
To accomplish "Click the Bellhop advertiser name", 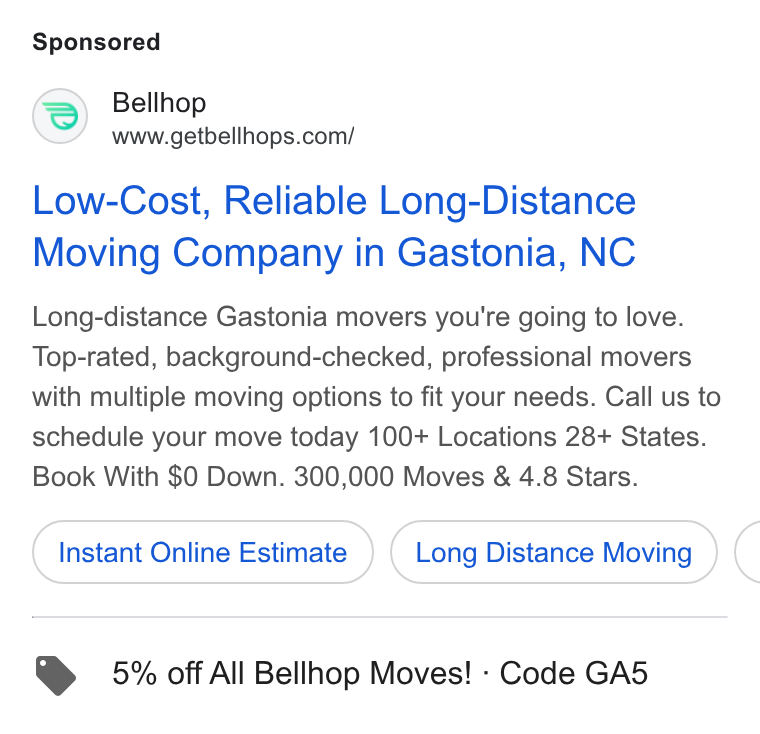I will click(159, 103).
